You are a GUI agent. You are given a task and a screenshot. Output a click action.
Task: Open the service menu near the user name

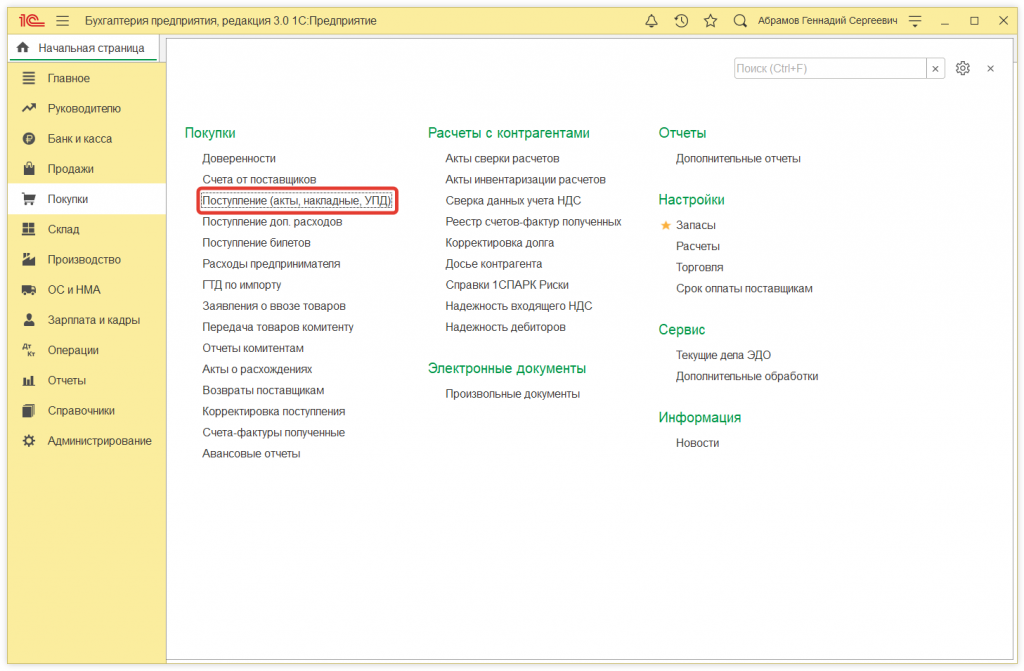point(914,19)
